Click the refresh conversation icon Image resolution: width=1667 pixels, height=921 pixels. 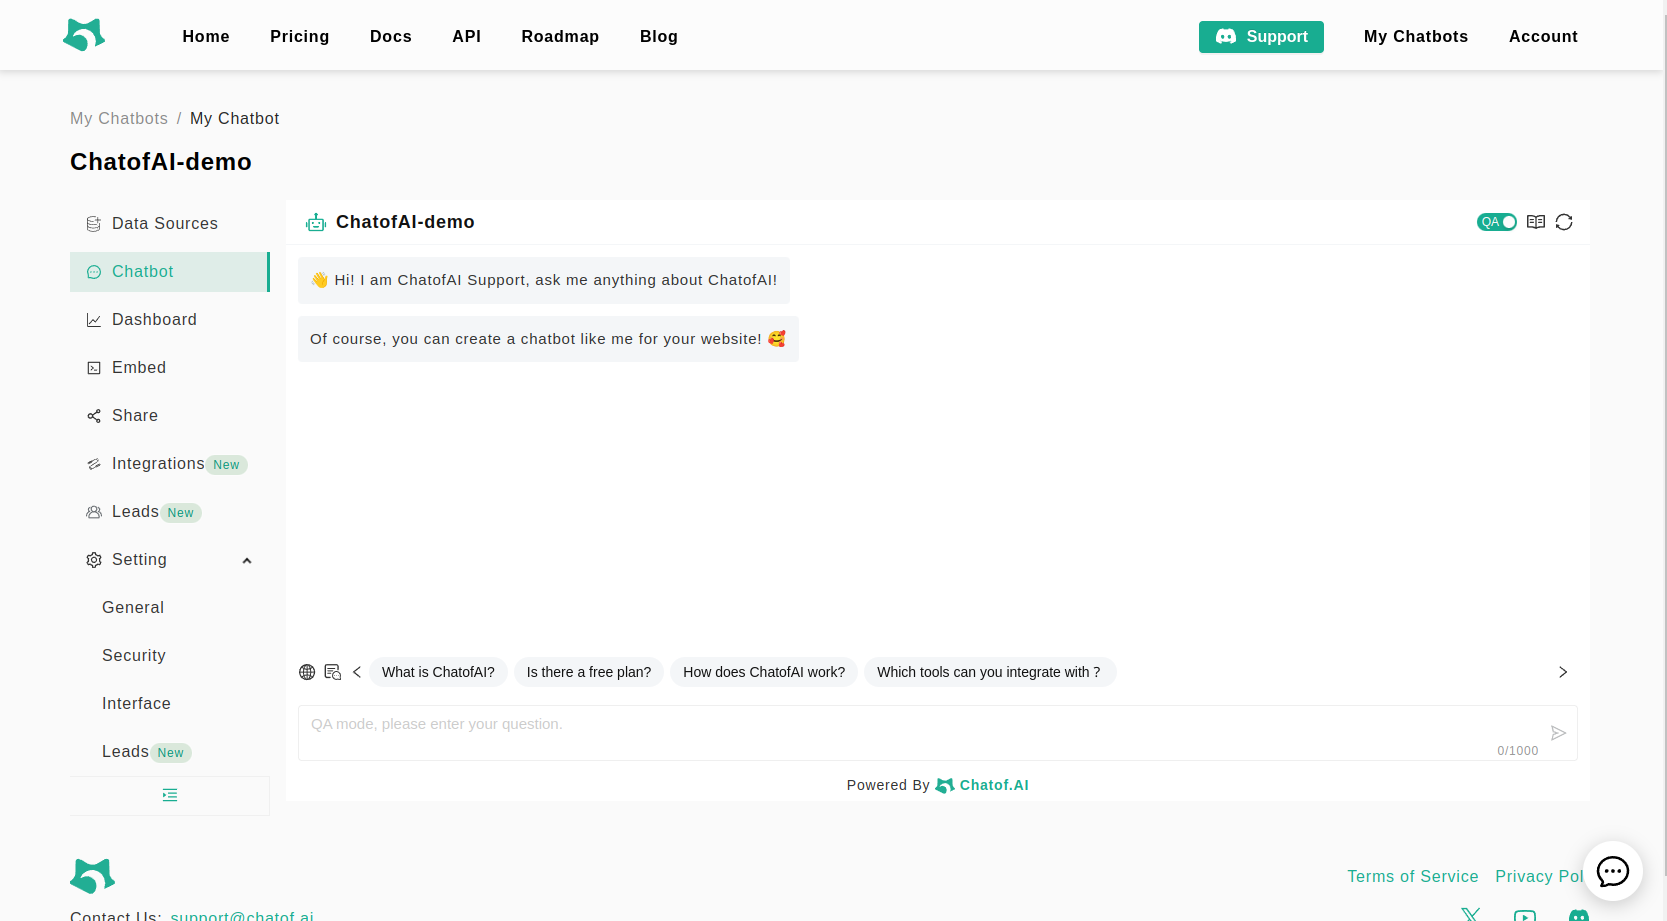[x=1564, y=222]
